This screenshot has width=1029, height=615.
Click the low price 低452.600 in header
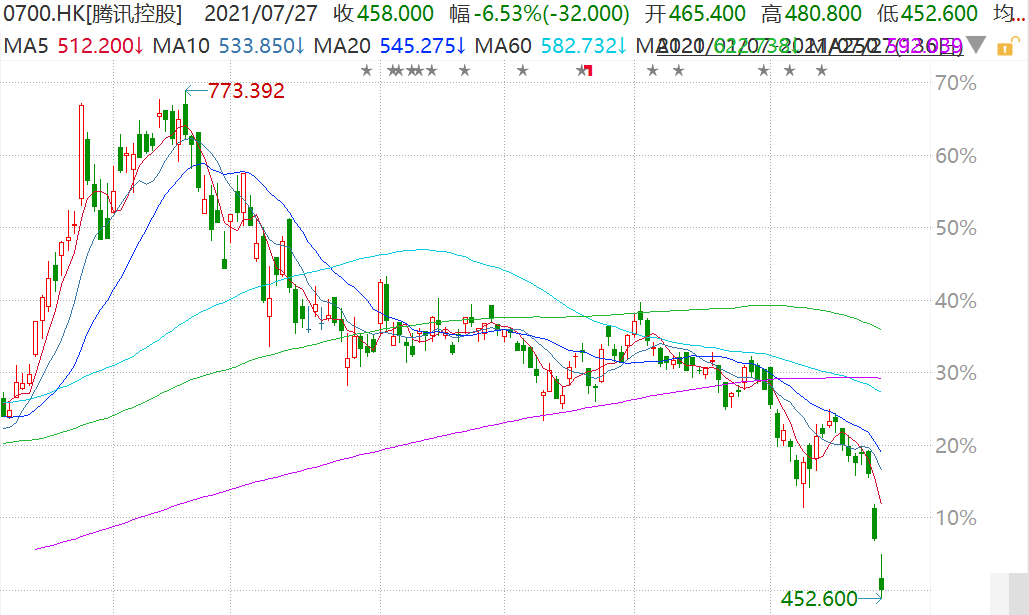pos(927,13)
